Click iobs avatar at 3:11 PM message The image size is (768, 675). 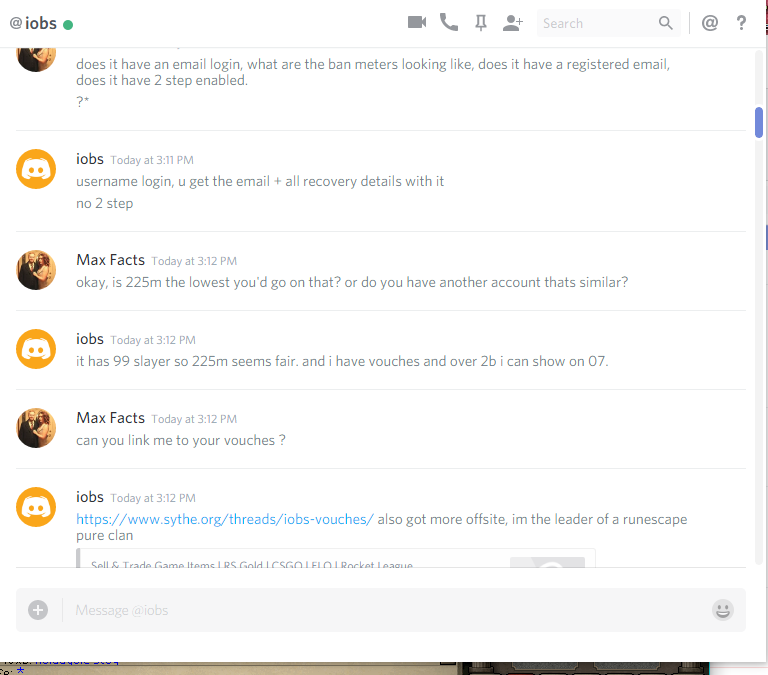pyautogui.click(x=36, y=169)
